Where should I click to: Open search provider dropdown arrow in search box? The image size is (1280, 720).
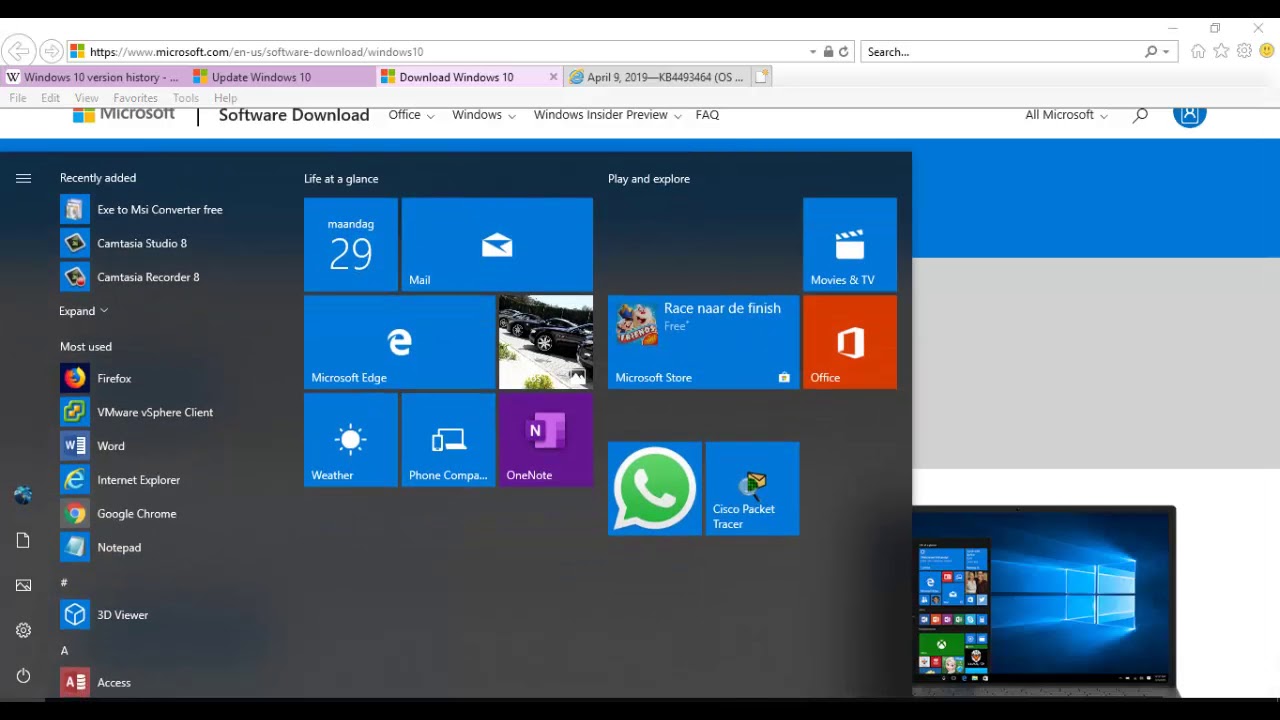(1166, 52)
